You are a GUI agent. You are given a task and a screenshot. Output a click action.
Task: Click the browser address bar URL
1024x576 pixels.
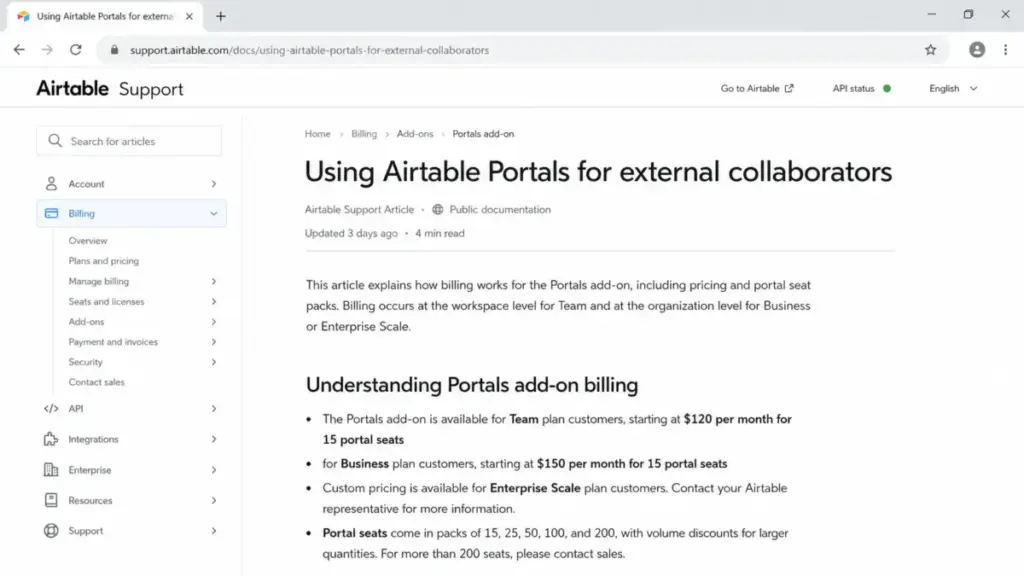click(309, 50)
